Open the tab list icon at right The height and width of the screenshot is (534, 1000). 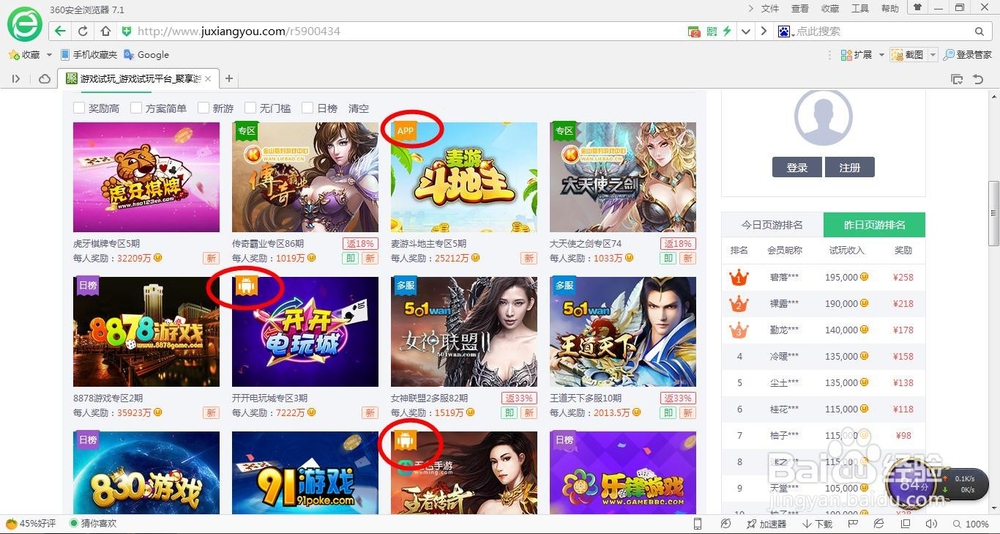[957, 79]
